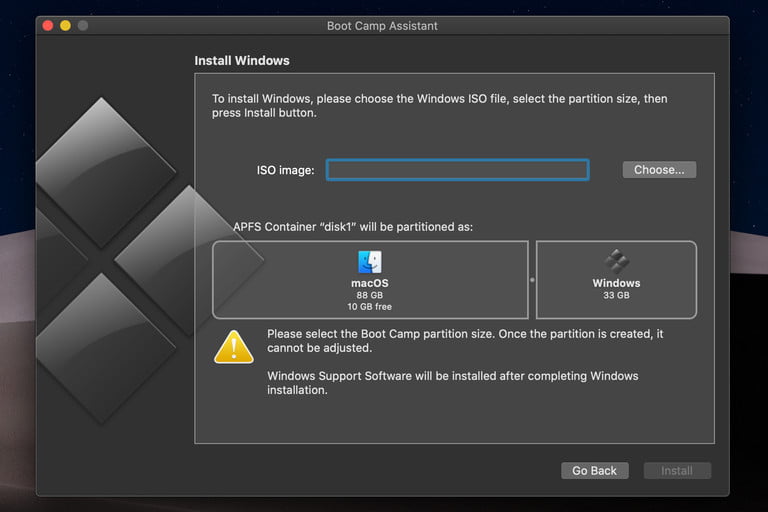Image resolution: width=768 pixels, height=512 pixels.
Task: Select the '88 GB' macOS partition size text
Action: pyautogui.click(x=369, y=295)
